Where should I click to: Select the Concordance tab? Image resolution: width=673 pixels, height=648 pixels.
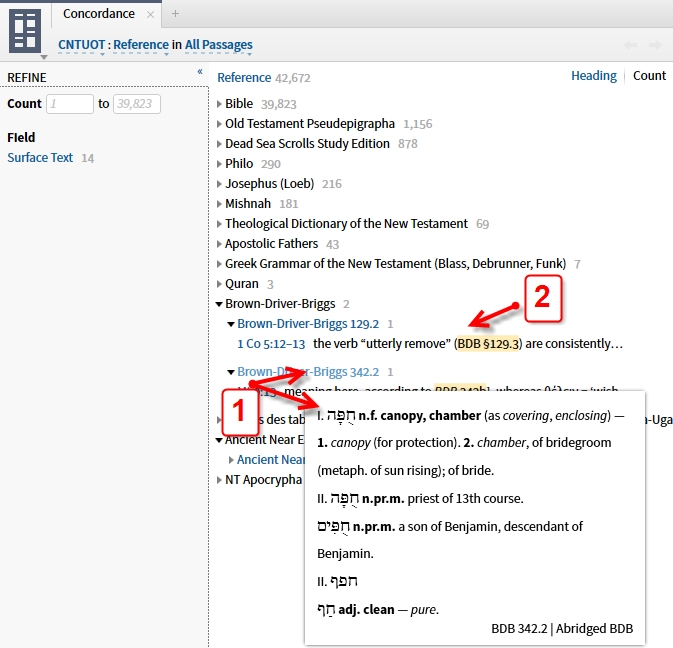coord(99,14)
